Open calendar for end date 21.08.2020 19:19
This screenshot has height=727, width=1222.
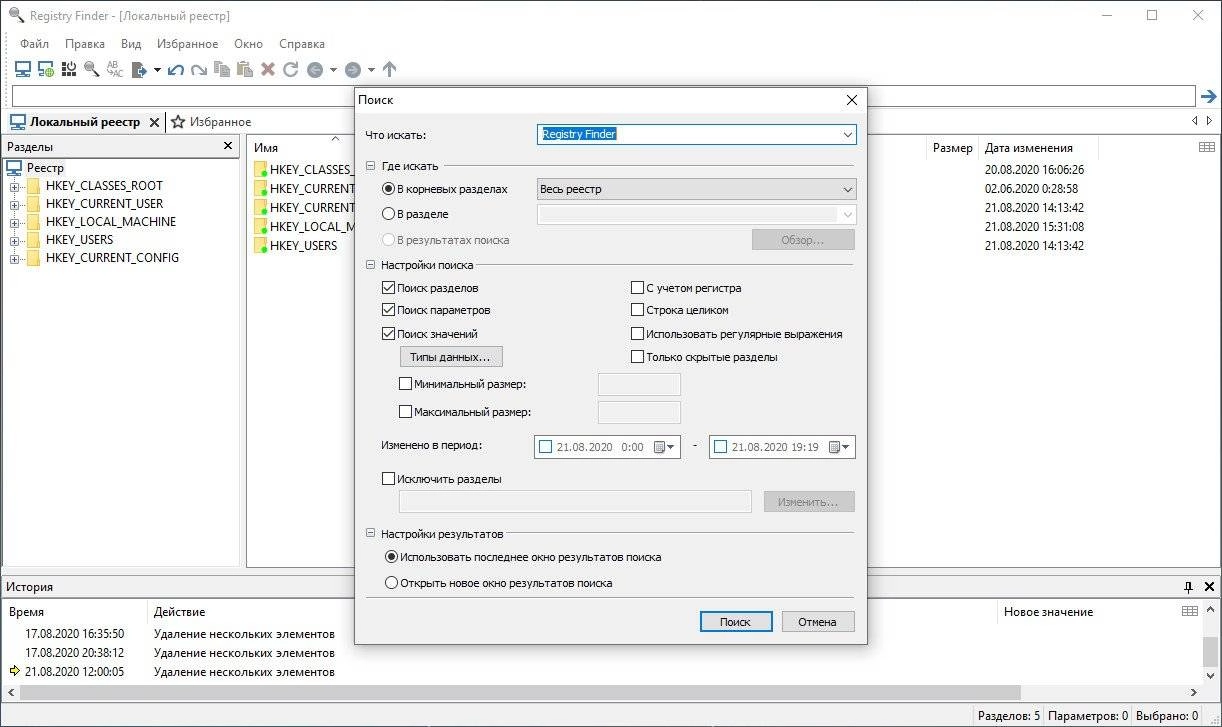(x=840, y=447)
